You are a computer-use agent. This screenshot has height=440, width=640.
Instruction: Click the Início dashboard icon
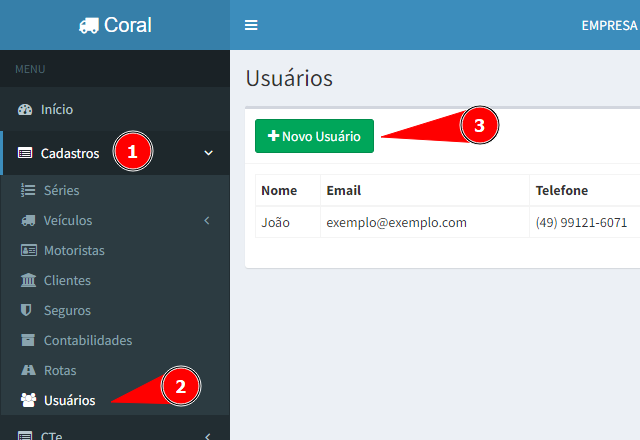(x=26, y=110)
